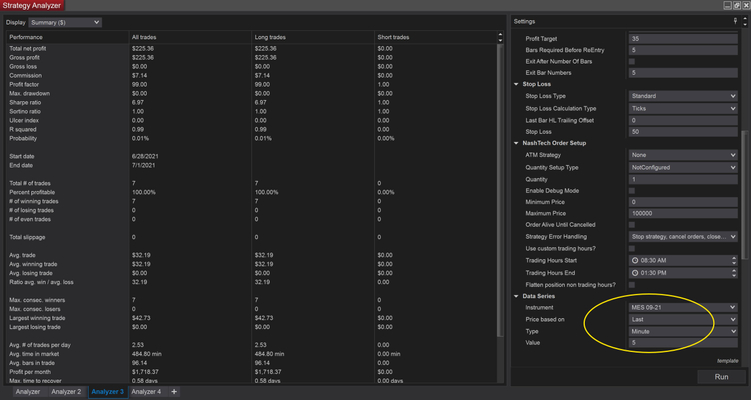Open the Display Summary ($) dropdown
Image resolution: width=751 pixels, height=400 pixels.
(66, 21)
